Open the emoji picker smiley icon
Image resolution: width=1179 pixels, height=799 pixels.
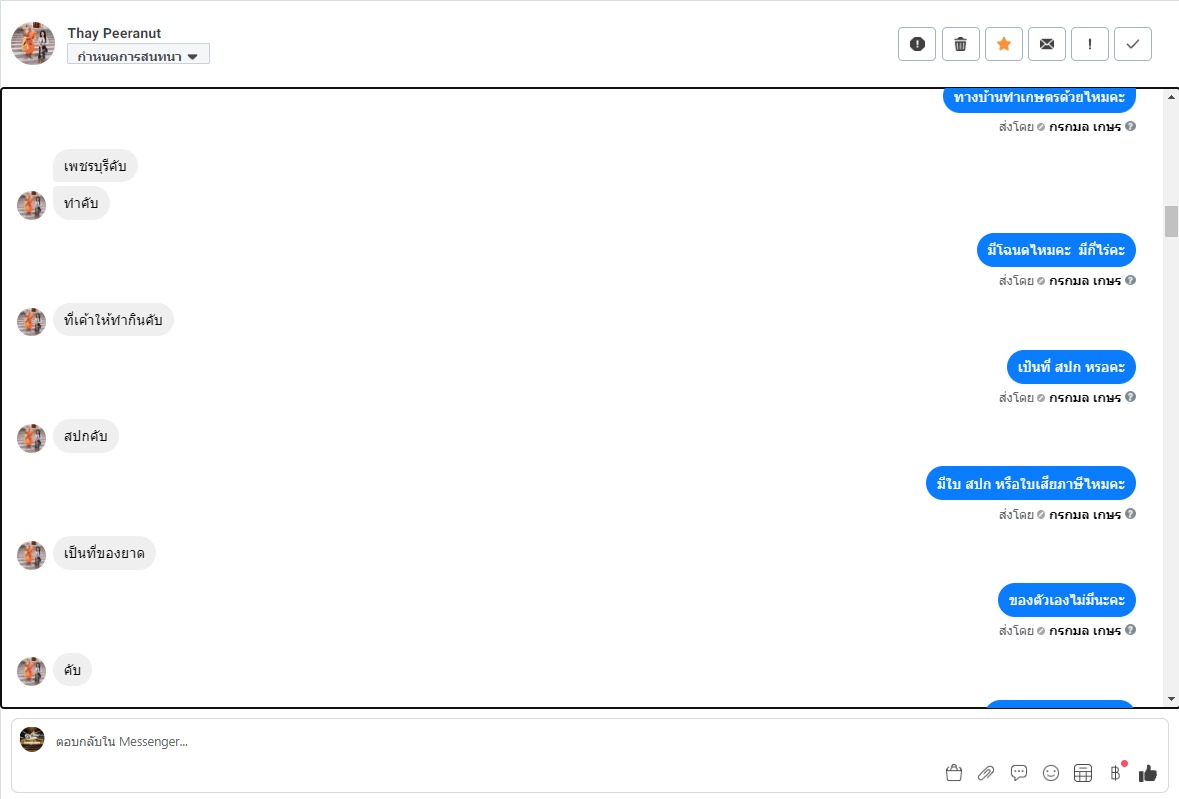coord(1051,772)
